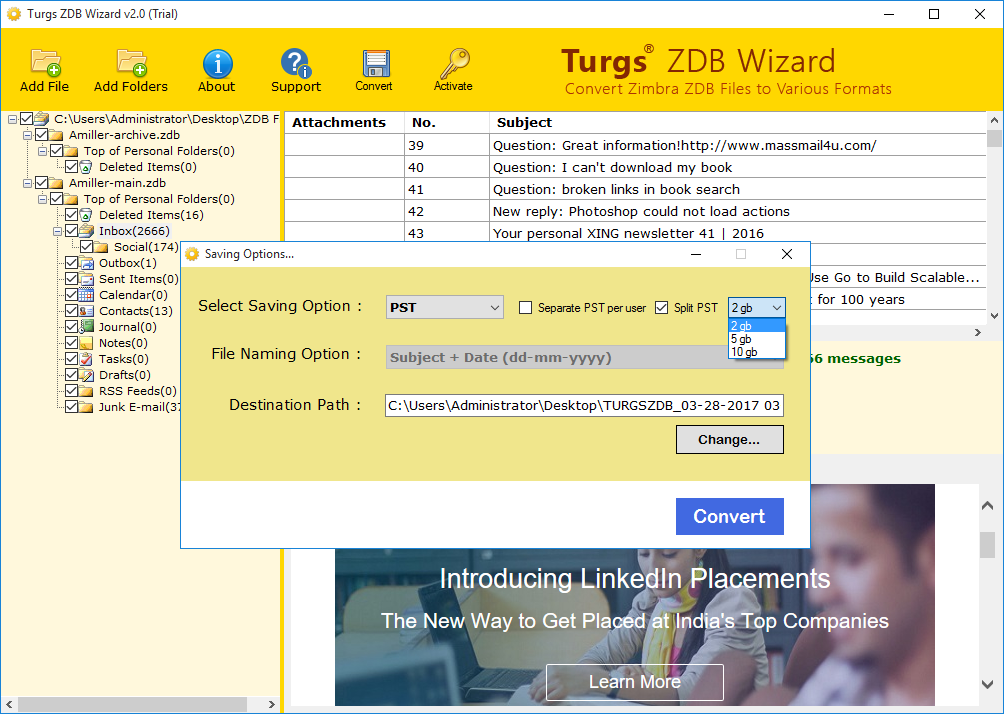The width and height of the screenshot is (1004, 714).
Task: Click the Sent Items(0) folder icon
Action: tap(86, 279)
